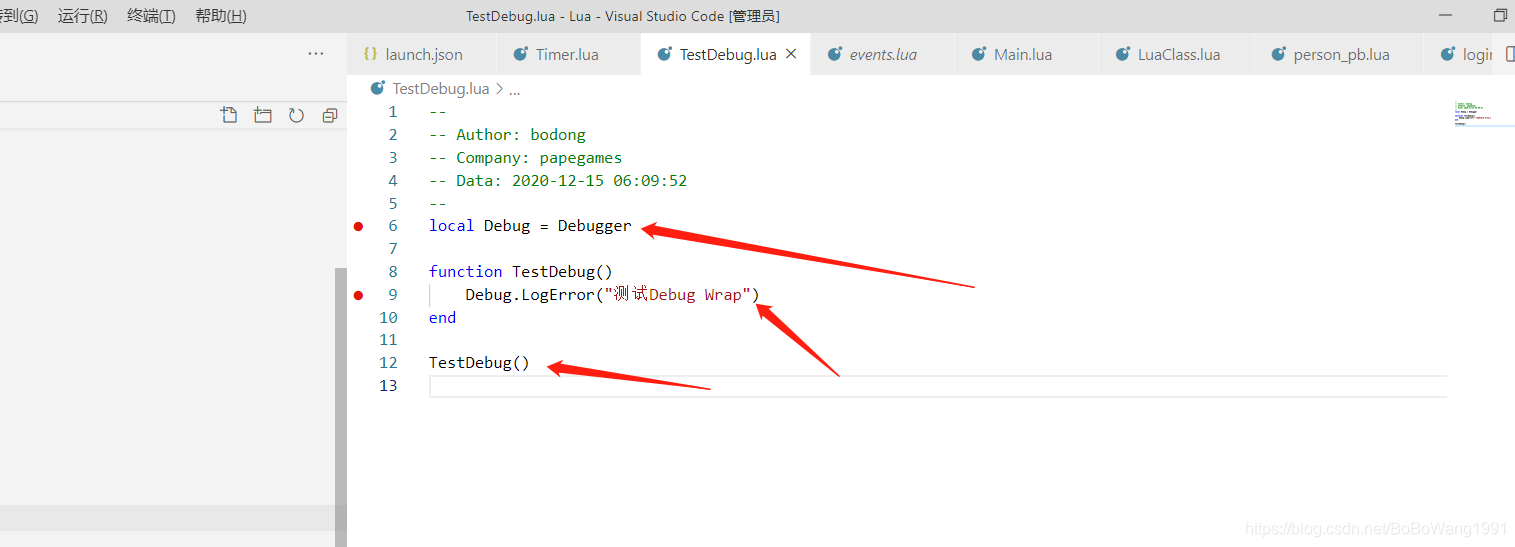The height and width of the screenshot is (547, 1515).
Task: Minimize the VS Code window
Action: pos(1445,16)
